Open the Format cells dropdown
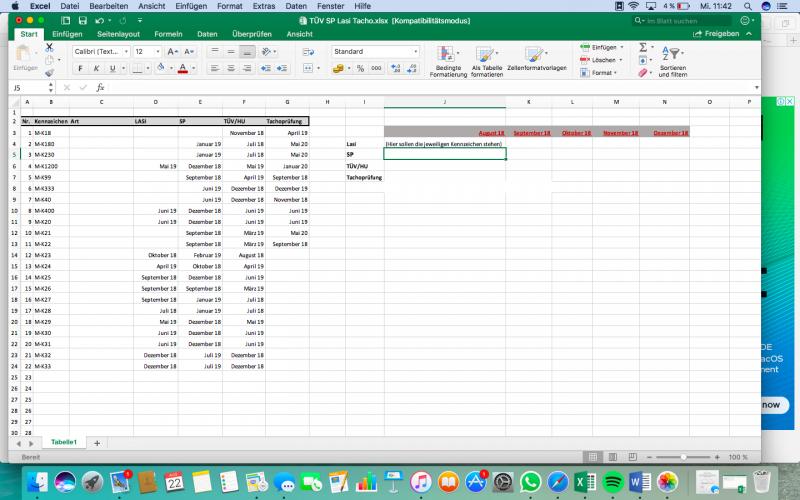 coord(598,72)
